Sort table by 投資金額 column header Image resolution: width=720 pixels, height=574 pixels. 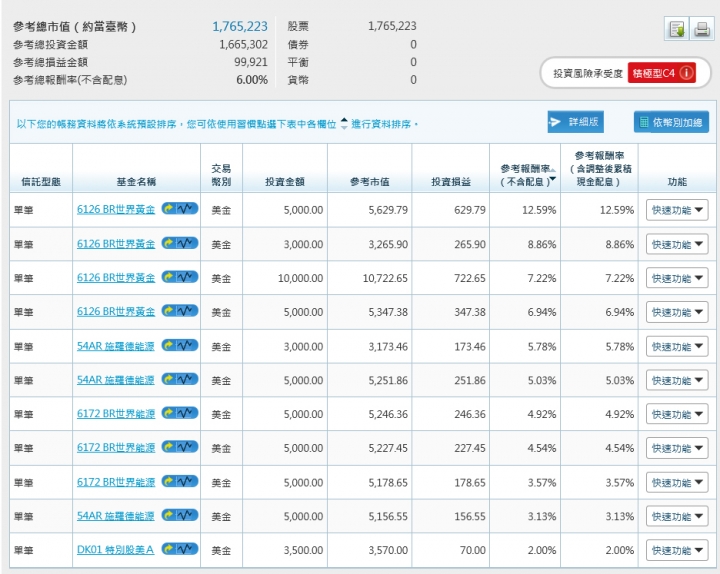tap(285, 182)
